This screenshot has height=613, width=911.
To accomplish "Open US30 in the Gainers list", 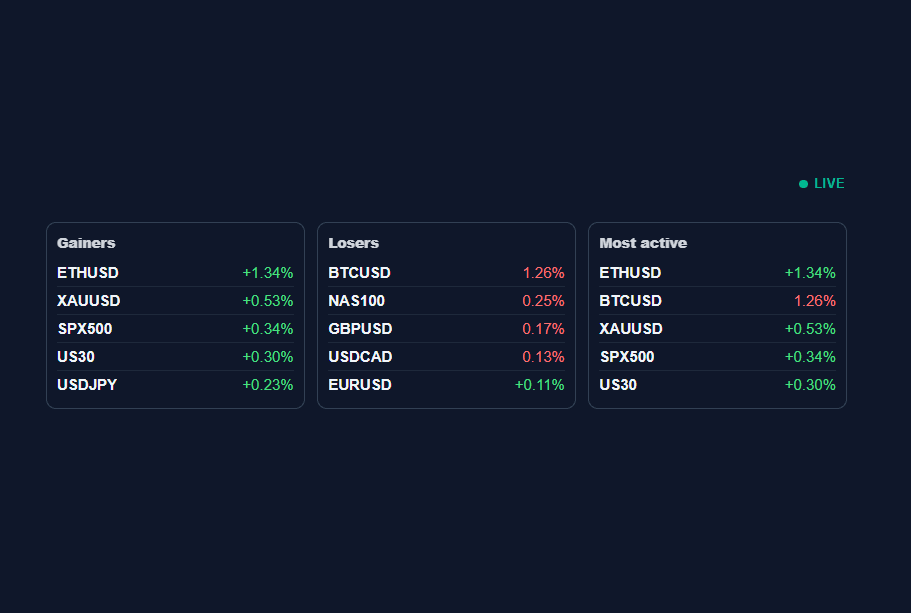I will click(x=76, y=356).
